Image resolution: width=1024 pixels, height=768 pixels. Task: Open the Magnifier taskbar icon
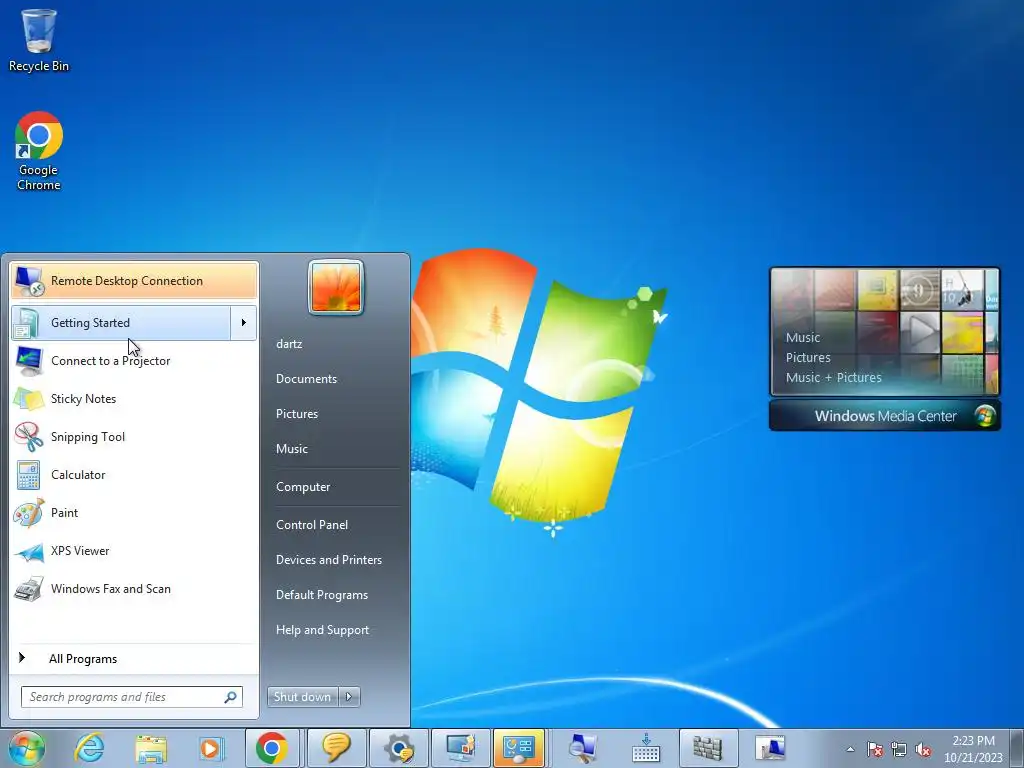(582, 748)
